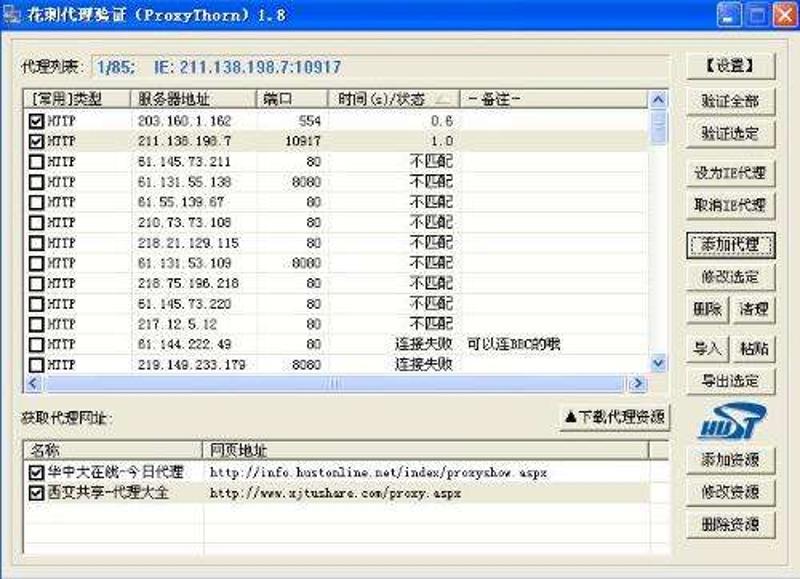Click 修改资源 button

click(730, 492)
